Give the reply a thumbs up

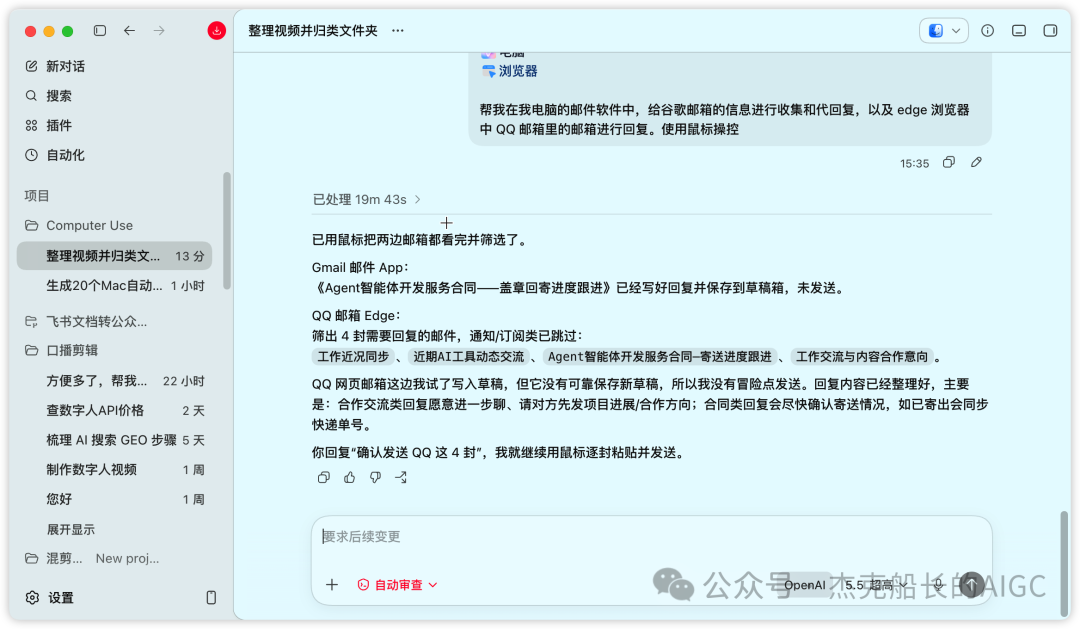[x=349, y=477]
